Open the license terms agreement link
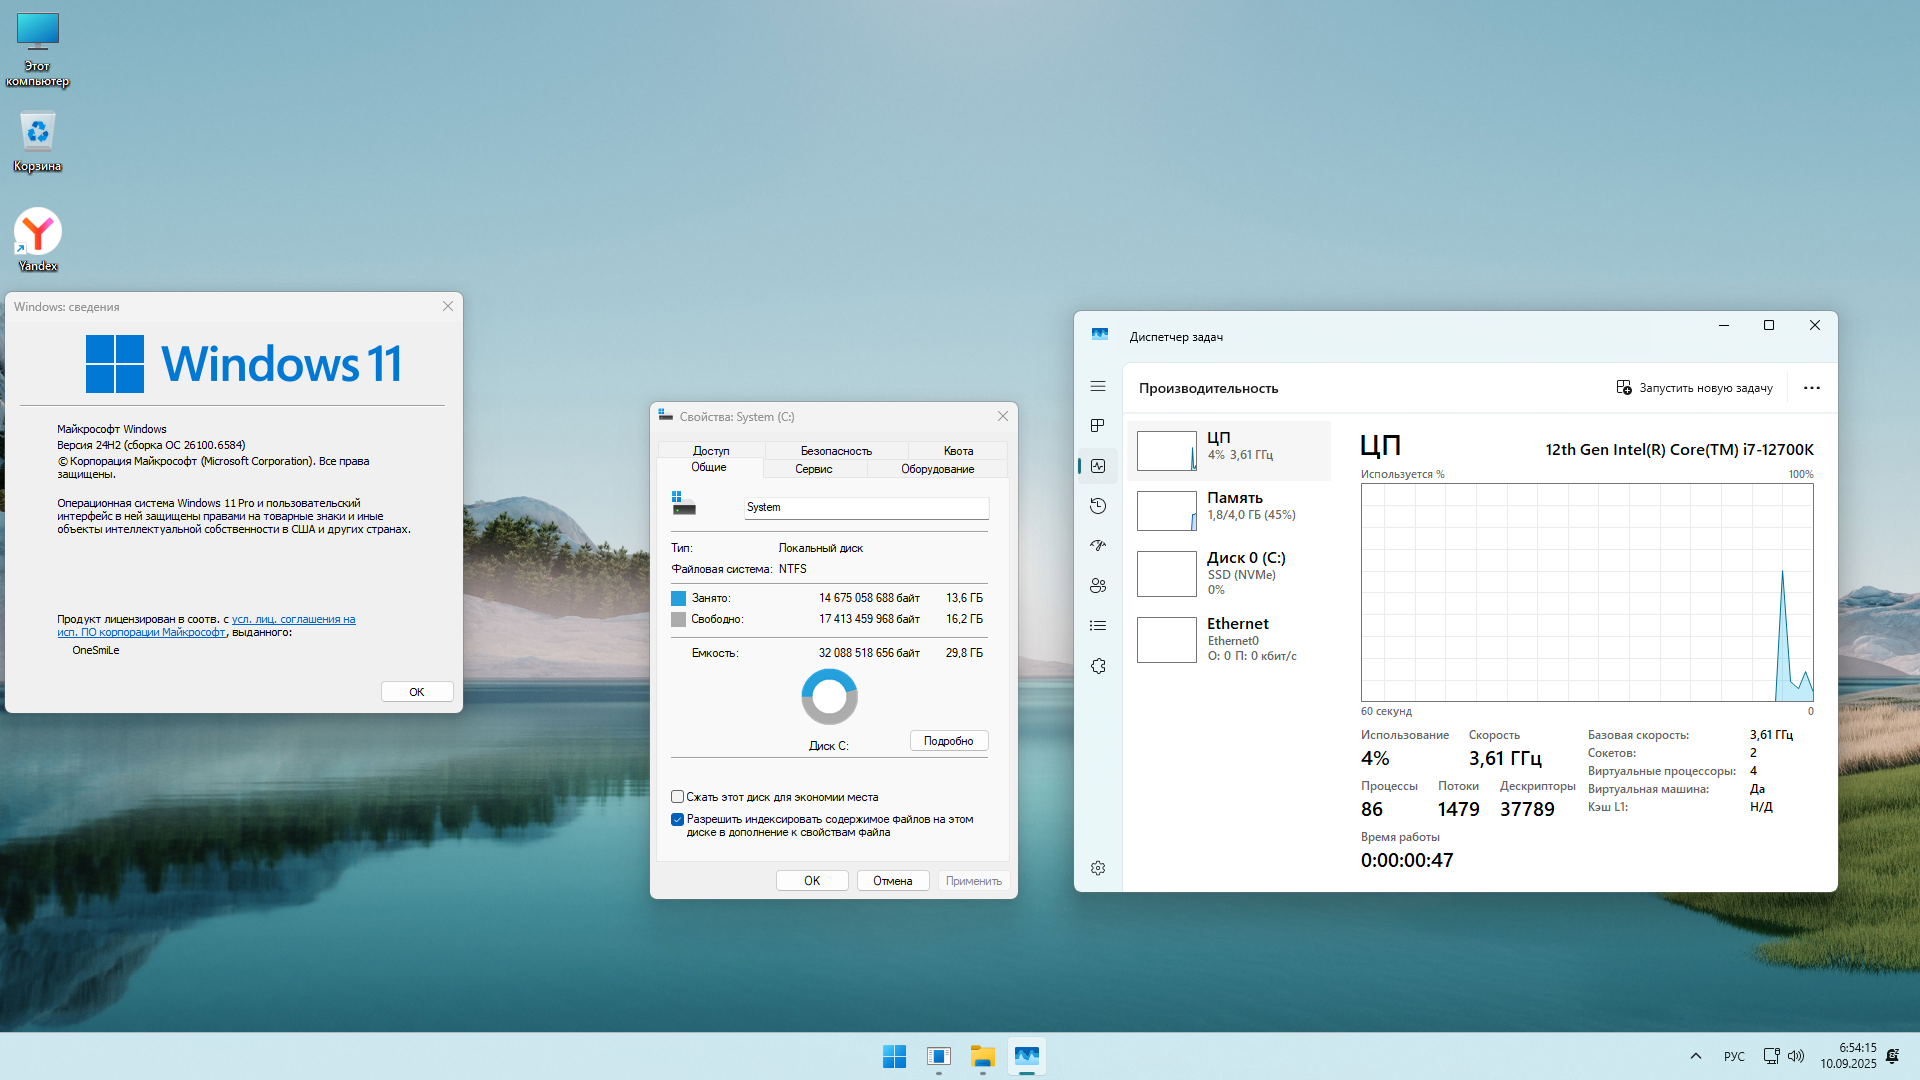The width and height of the screenshot is (1920, 1080). coord(293,619)
